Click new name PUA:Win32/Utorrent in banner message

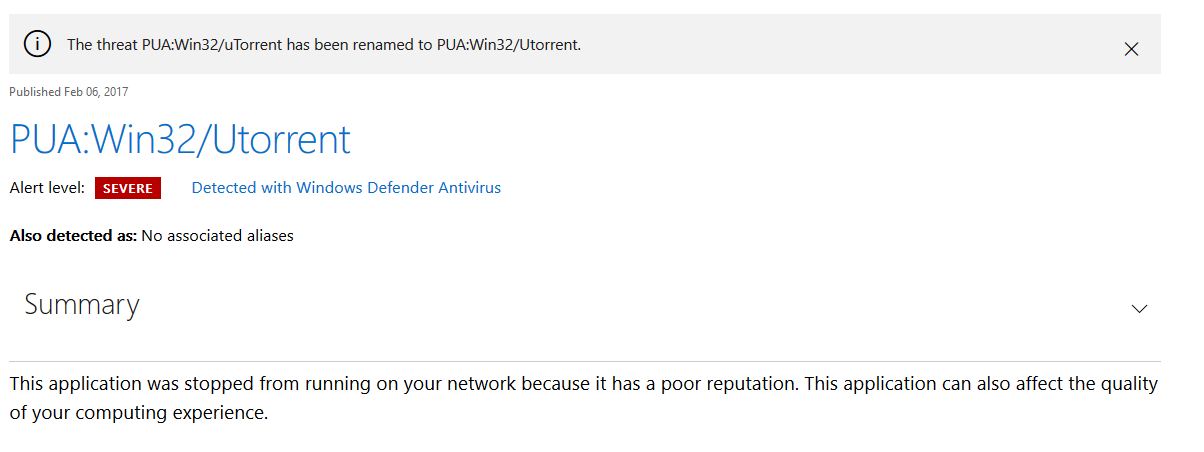(x=508, y=45)
